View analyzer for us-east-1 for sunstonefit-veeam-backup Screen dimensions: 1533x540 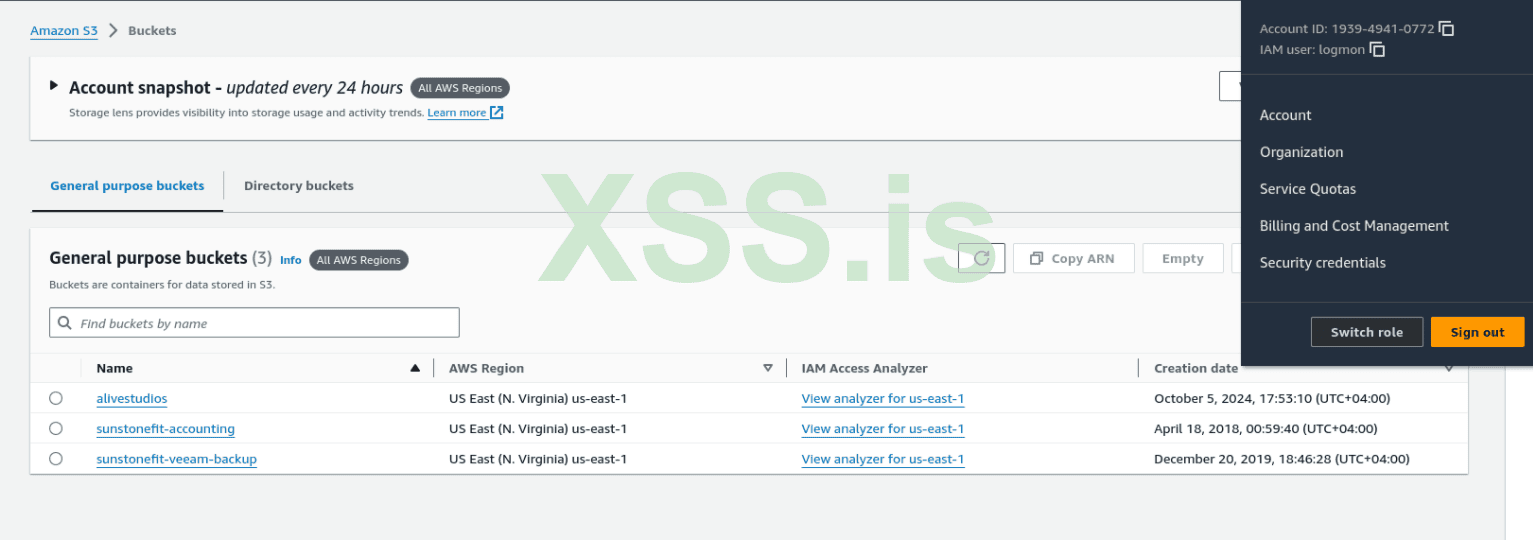point(883,459)
